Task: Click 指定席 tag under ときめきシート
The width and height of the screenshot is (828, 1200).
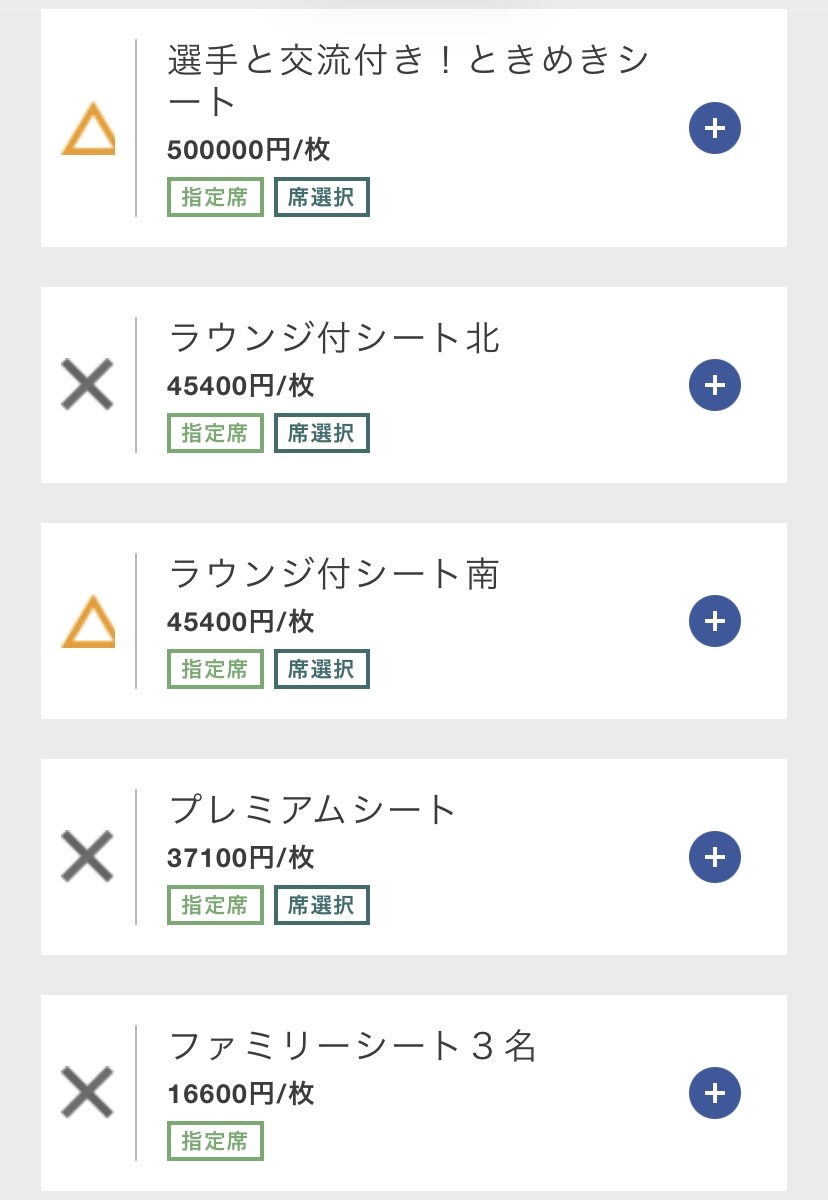Action: [x=215, y=197]
